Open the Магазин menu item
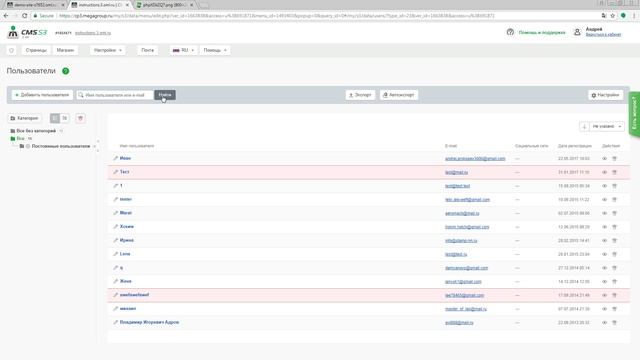The width and height of the screenshot is (640, 360). pos(65,50)
